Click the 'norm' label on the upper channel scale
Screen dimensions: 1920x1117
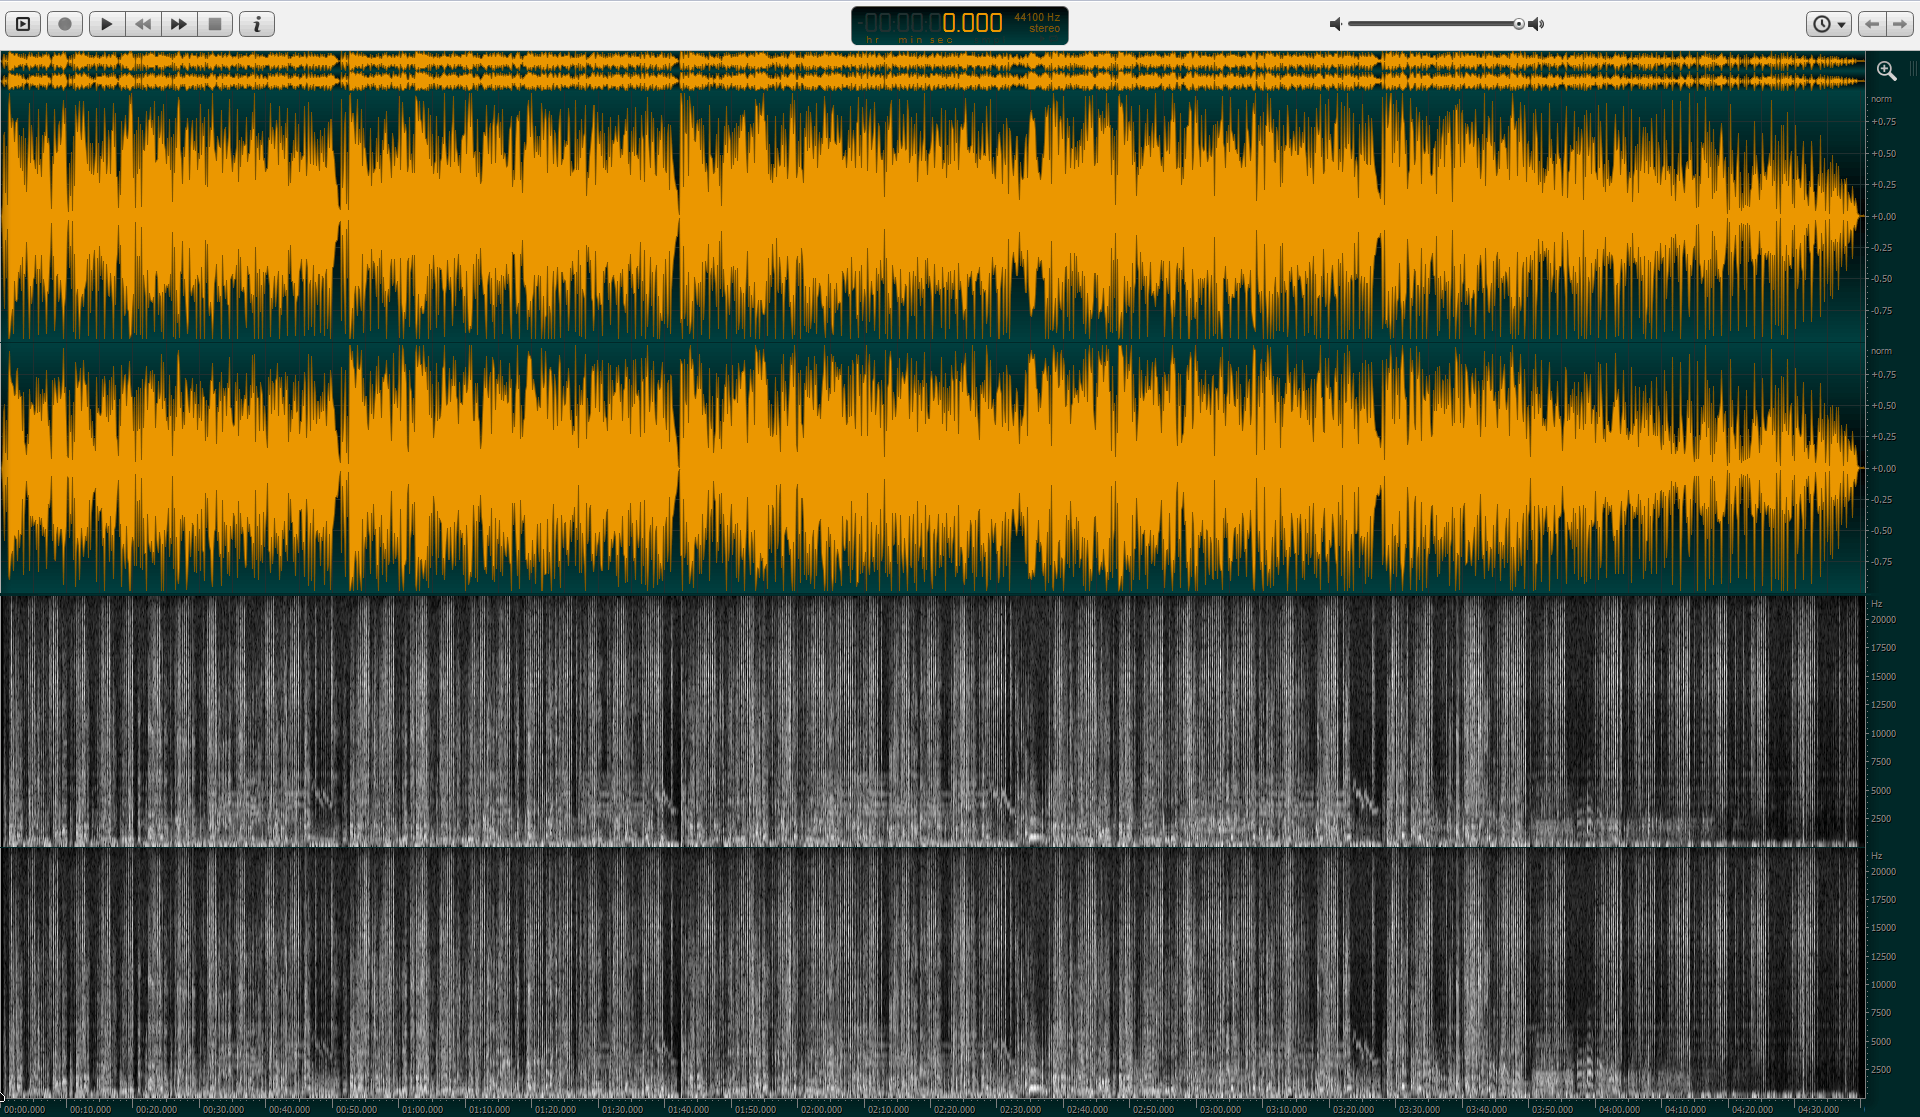click(1881, 99)
